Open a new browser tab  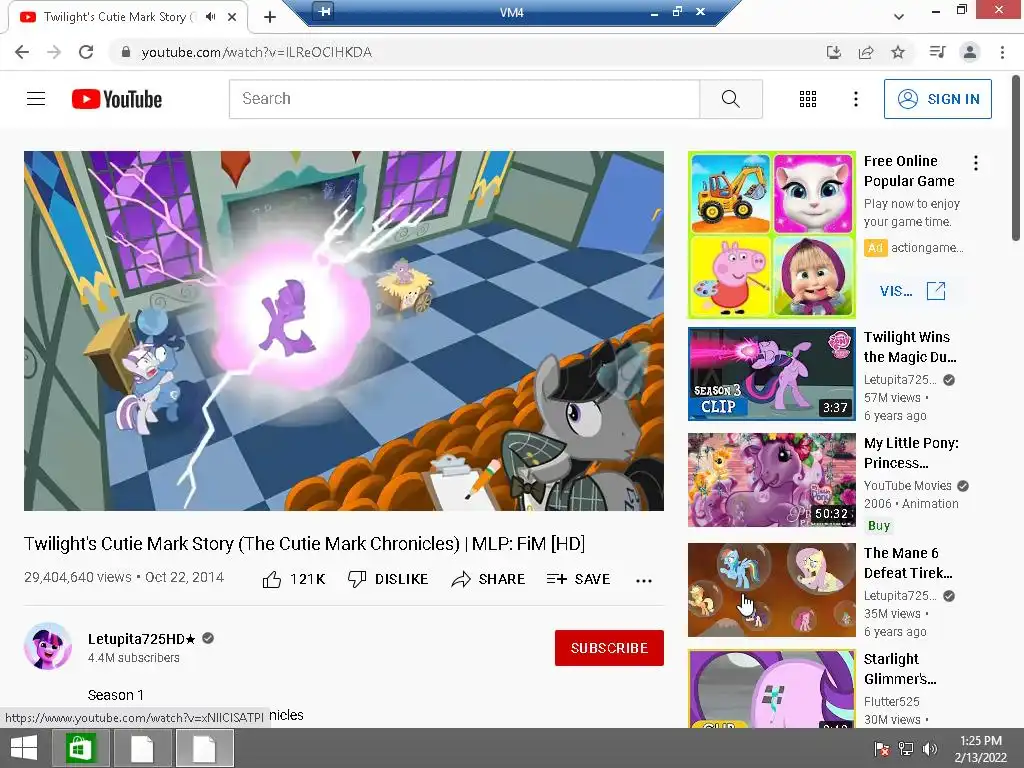[x=270, y=17]
